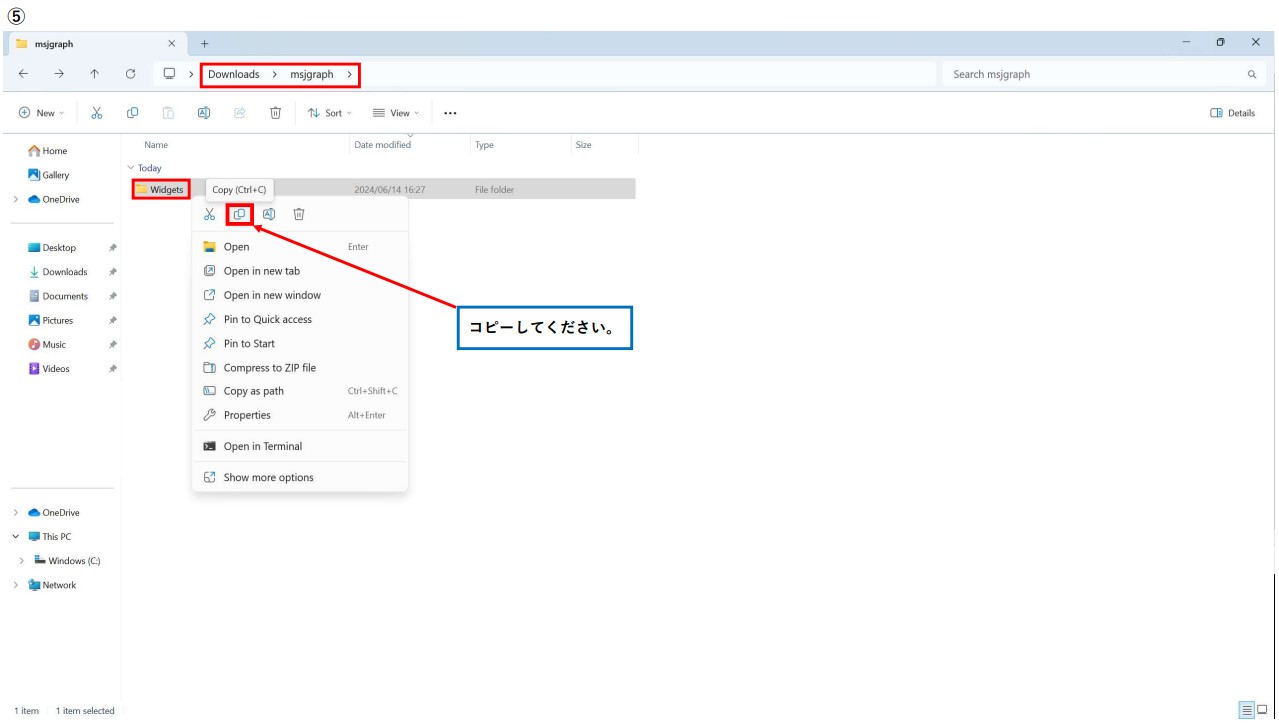Toggle the Details pane button
Image resolution: width=1279 pixels, height=724 pixels.
(1232, 113)
